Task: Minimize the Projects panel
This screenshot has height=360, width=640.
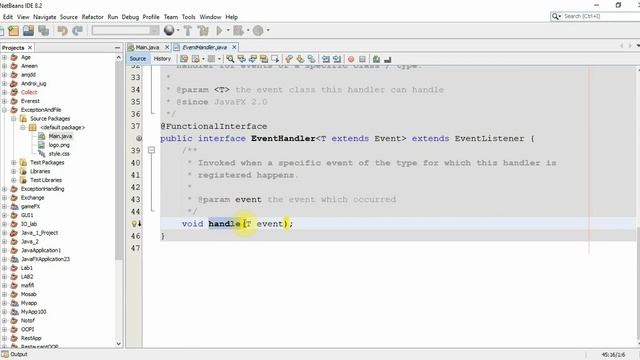Action: click(118, 48)
